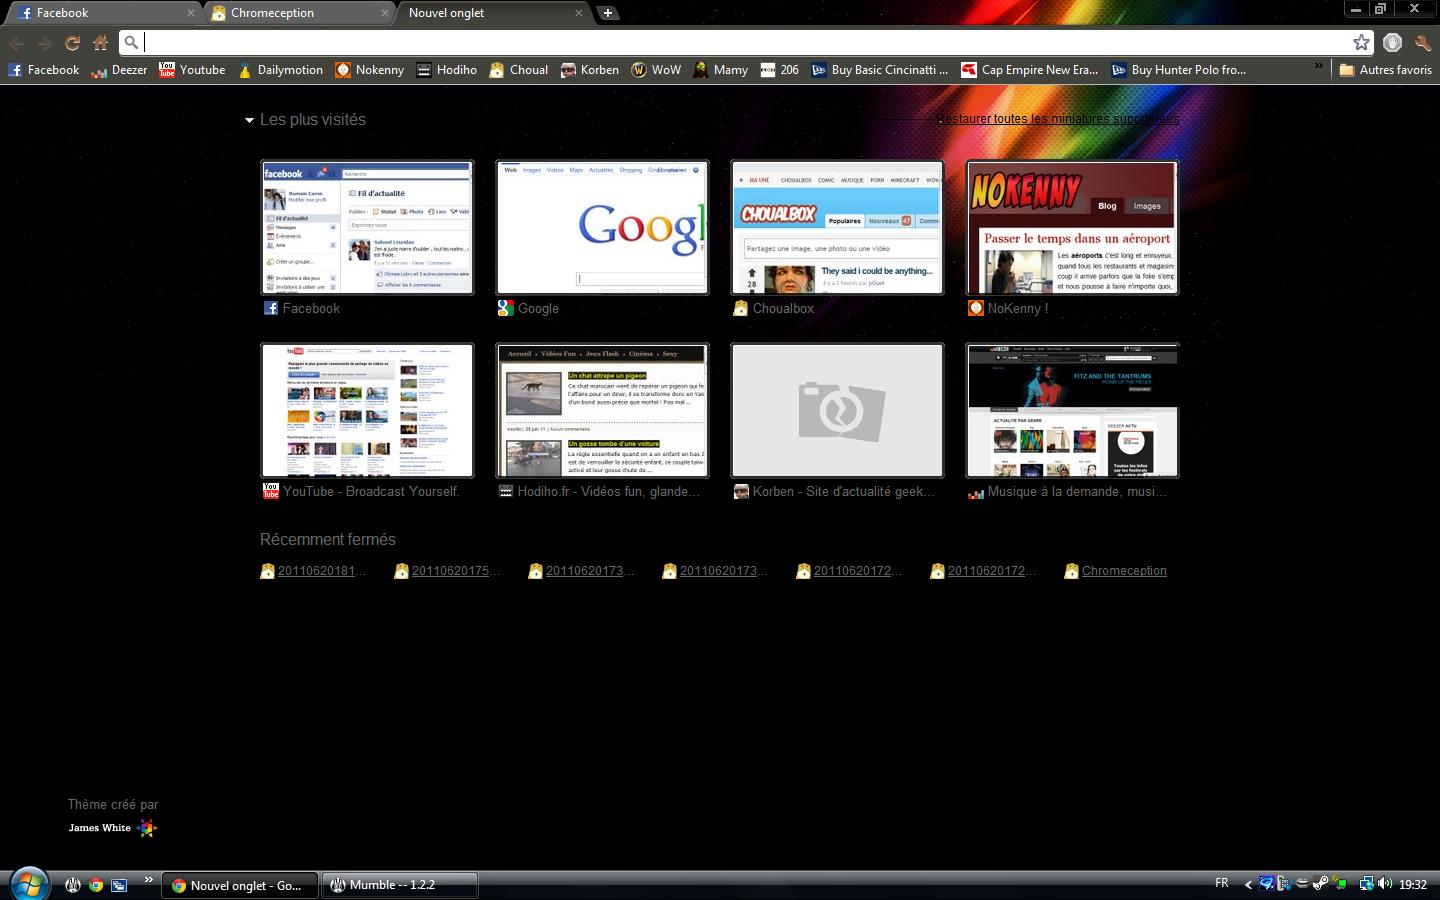Image resolution: width=1440 pixels, height=900 pixels.
Task: Click the Windows Start orb
Action: click(28, 884)
